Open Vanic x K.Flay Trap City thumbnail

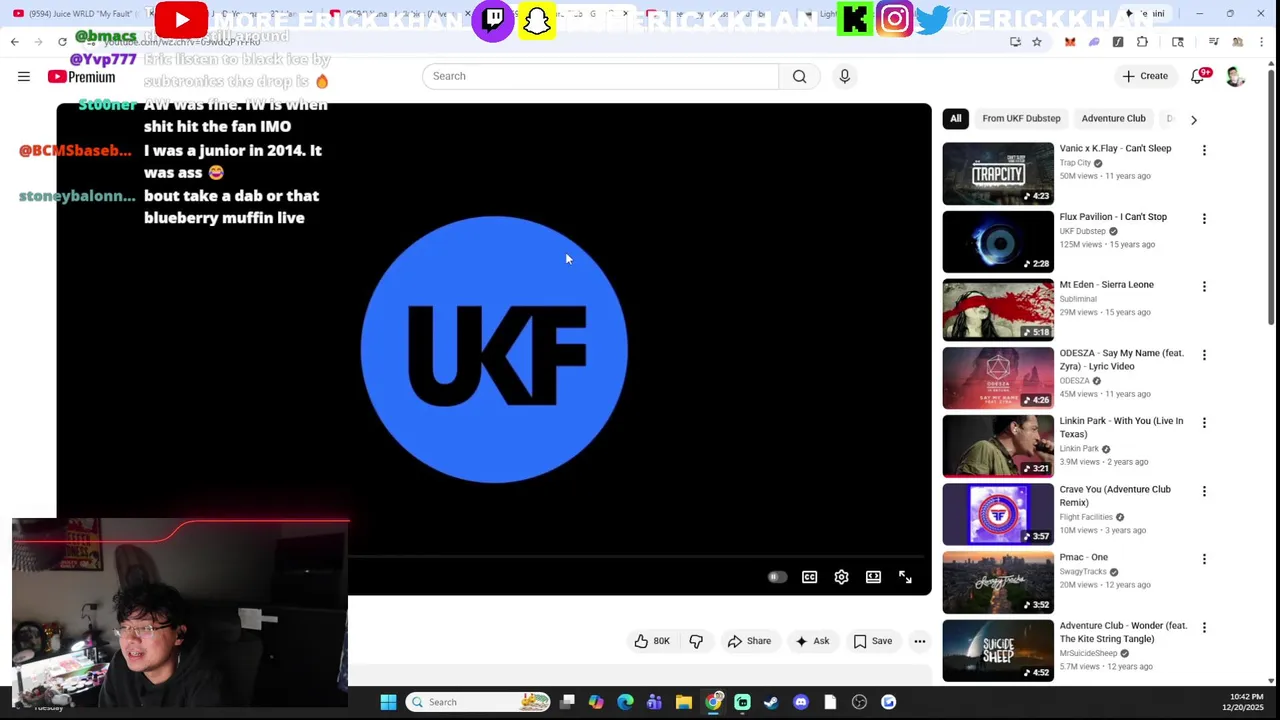(x=998, y=174)
